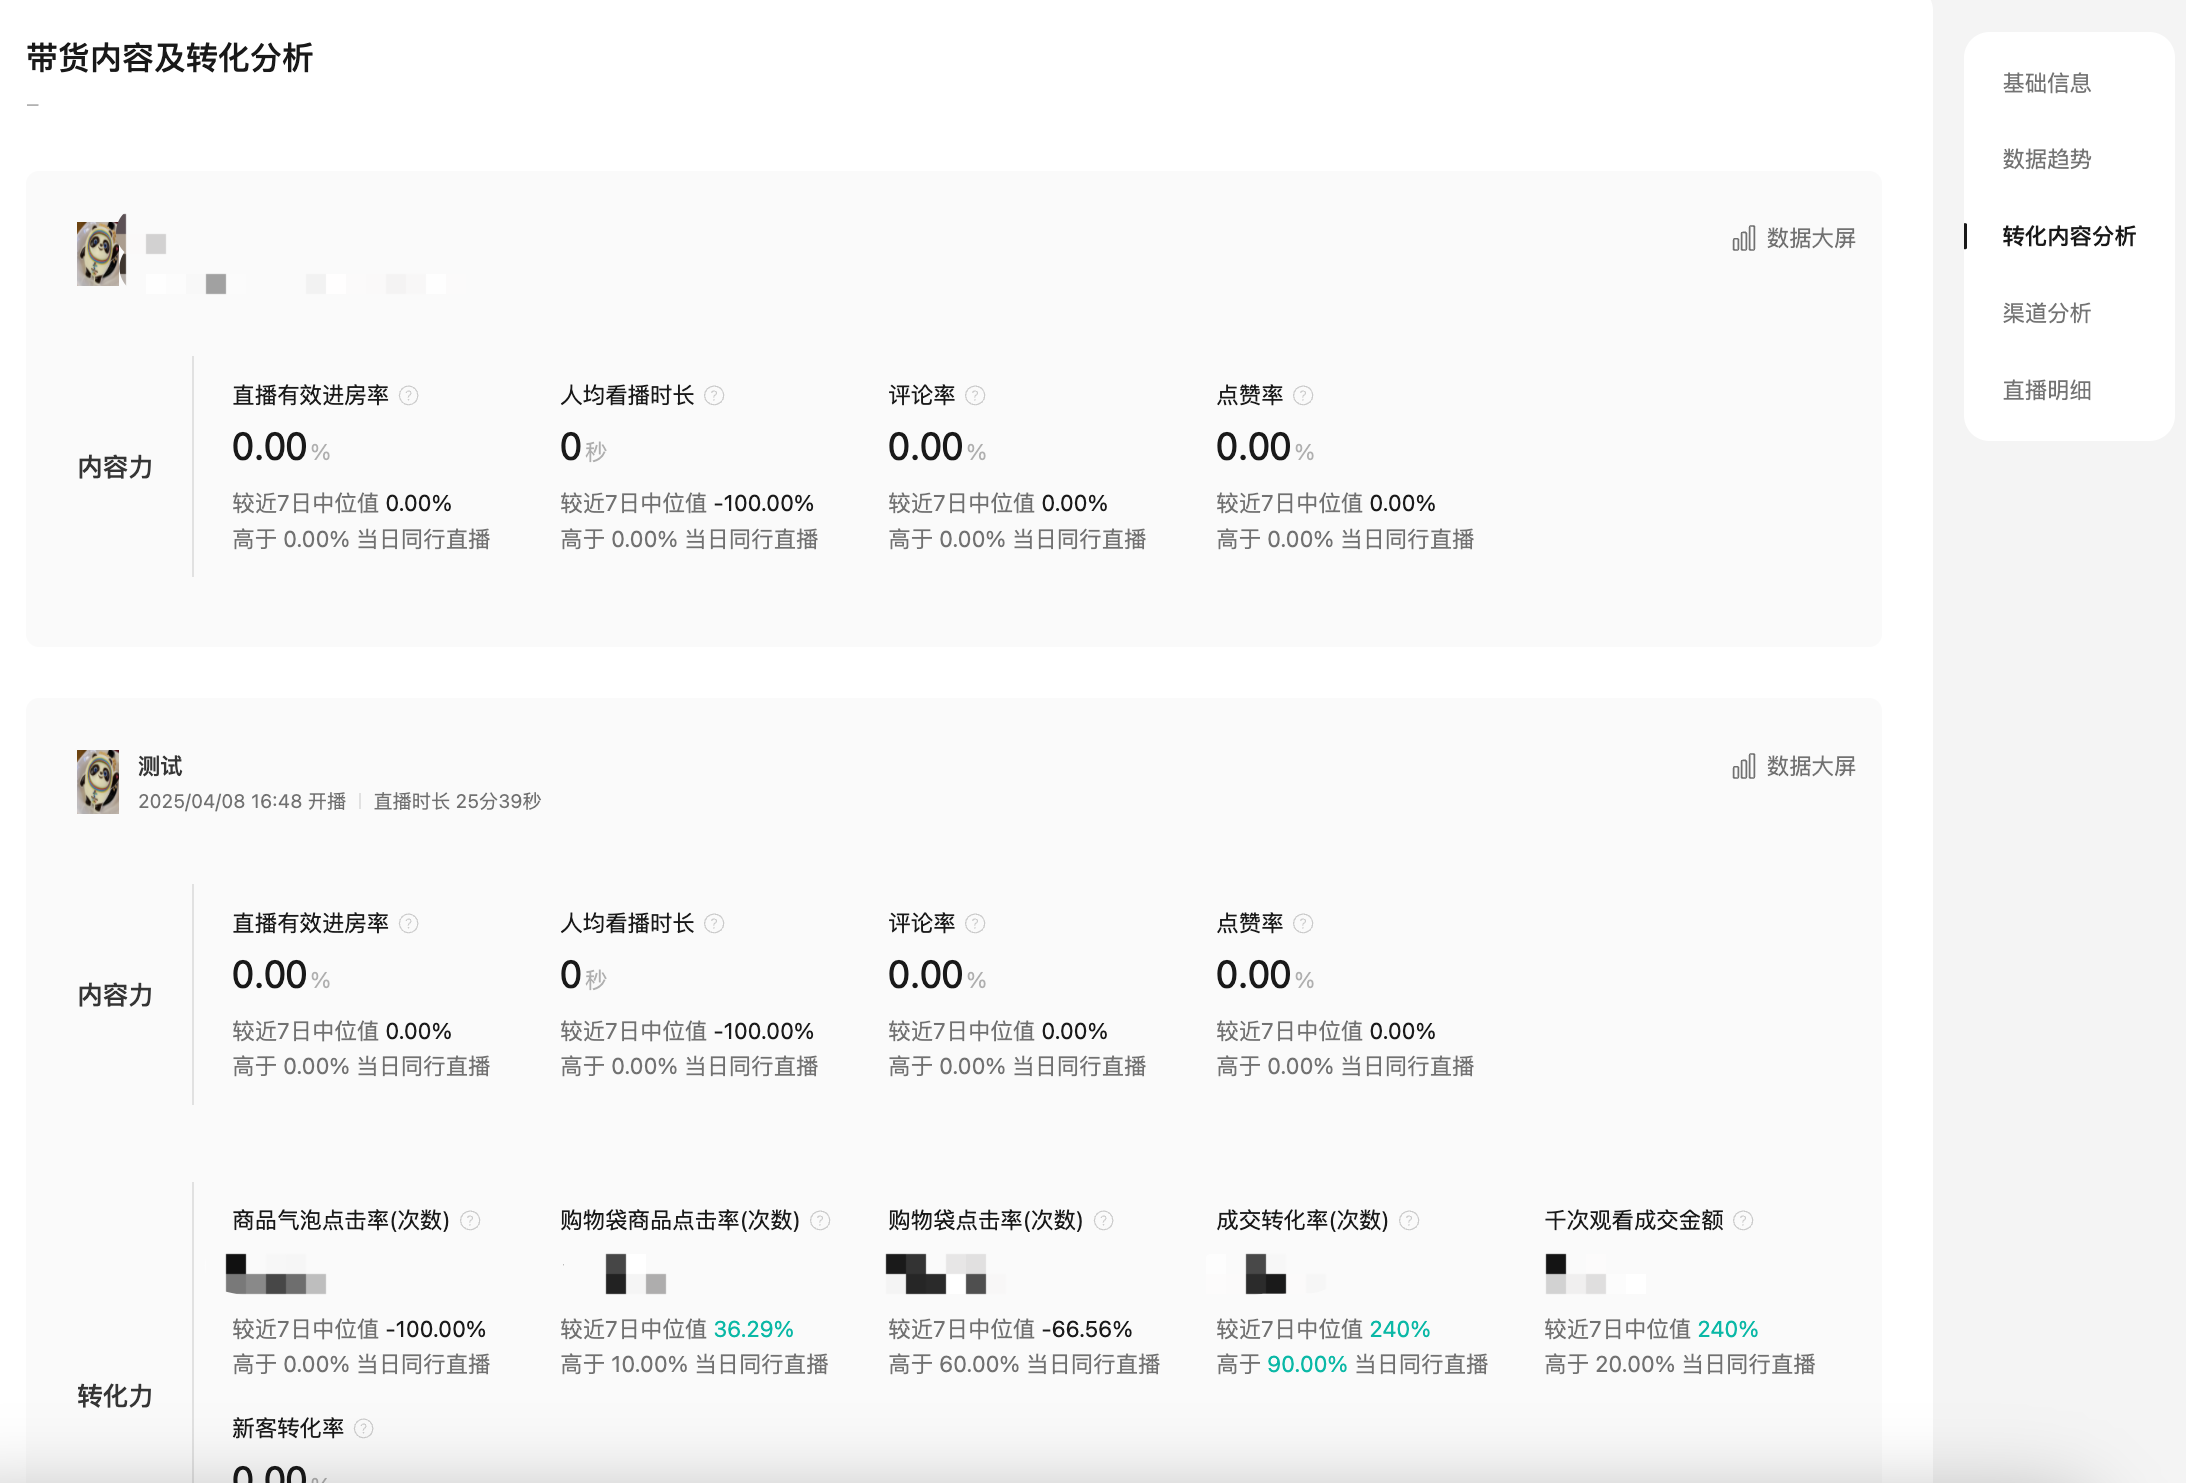Click help icon next to 直播有效进房率 in first card
2186x1483 pixels.
[408, 396]
